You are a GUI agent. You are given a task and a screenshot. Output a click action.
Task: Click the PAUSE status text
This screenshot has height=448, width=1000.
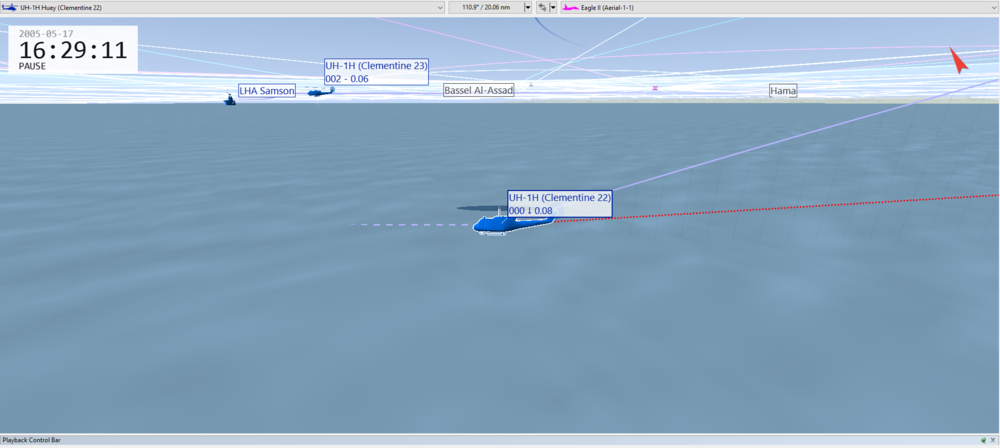click(x=32, y=66)
